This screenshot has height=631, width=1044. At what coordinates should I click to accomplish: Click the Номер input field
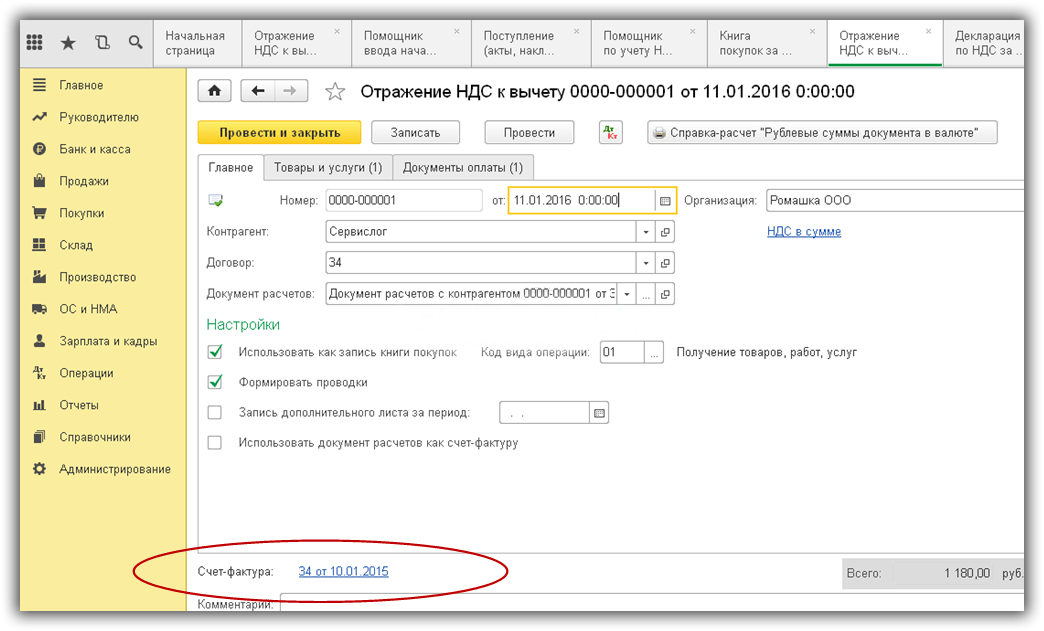pyautogui.click(x=403, y=200)
